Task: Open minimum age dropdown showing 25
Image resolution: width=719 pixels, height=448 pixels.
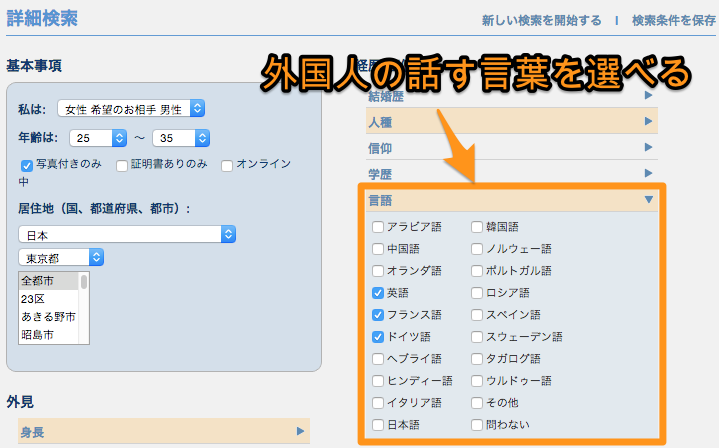Action: click(x=98, y=138)
